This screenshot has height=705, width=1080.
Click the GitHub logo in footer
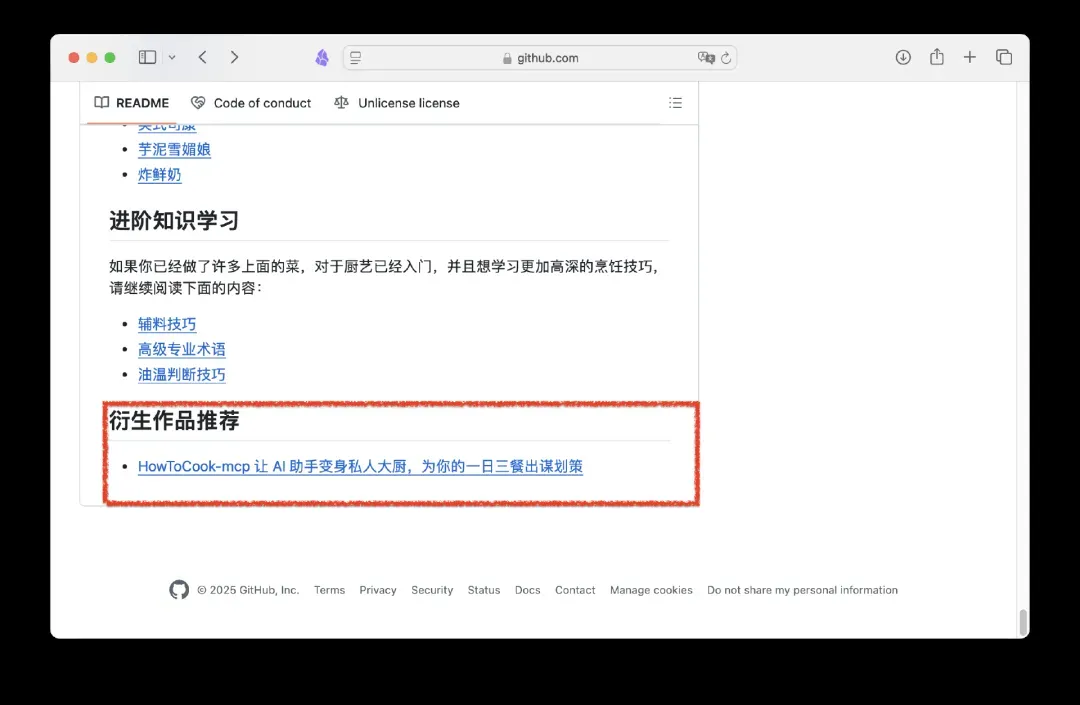tap(179, 589)
